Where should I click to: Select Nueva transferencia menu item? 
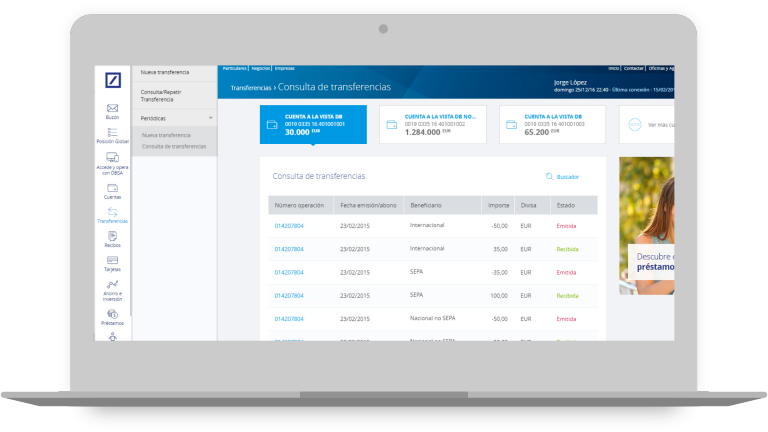(x=165, y=73)
